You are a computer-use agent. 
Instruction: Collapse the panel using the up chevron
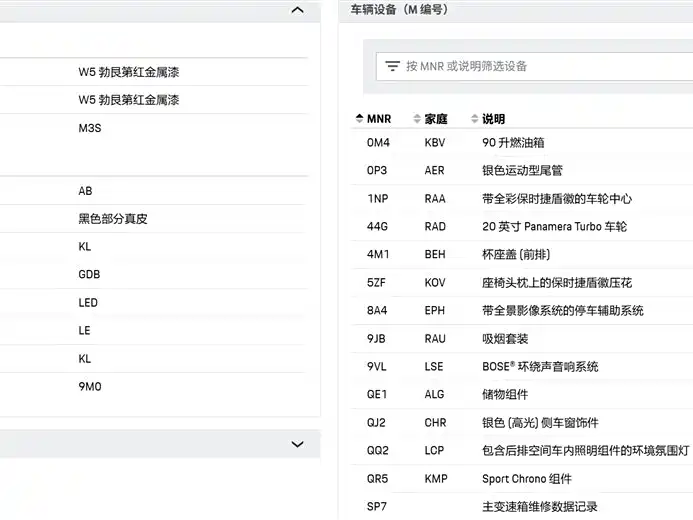coord(297,10)
